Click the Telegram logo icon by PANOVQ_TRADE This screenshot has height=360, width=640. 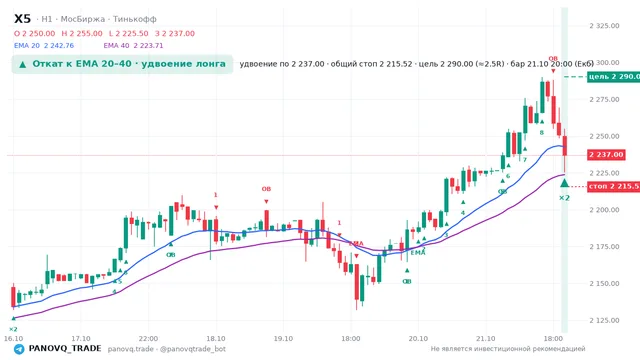coord(19,349)
